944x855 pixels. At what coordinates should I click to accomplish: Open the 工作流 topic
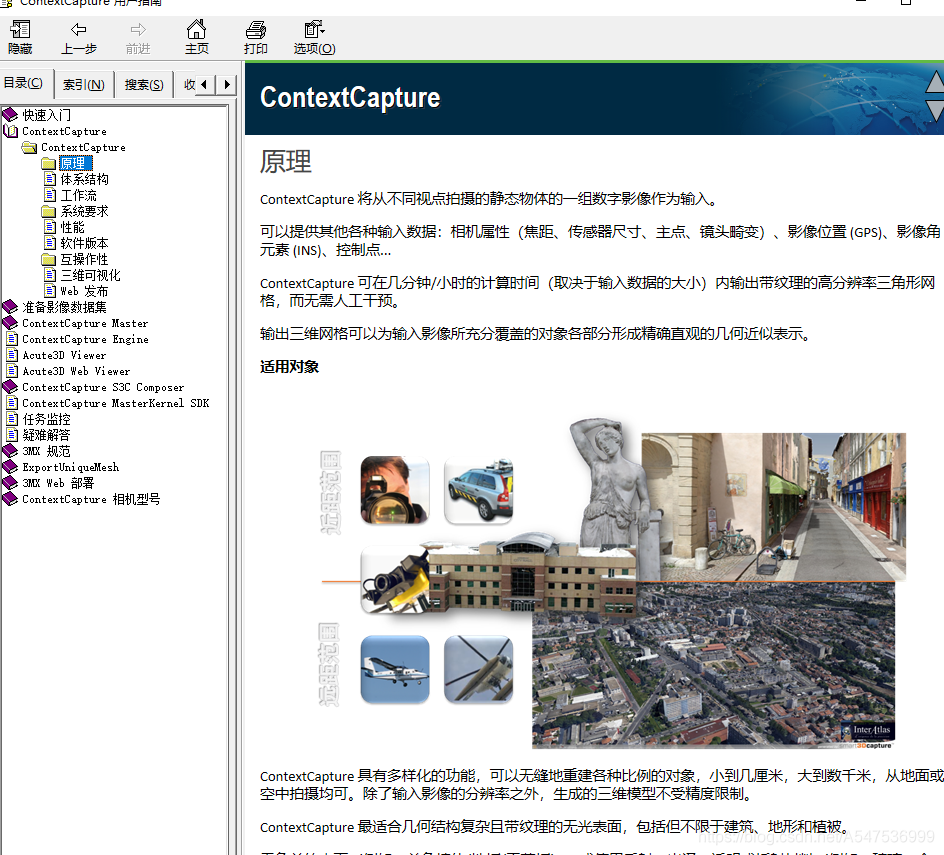pos(78,195)
